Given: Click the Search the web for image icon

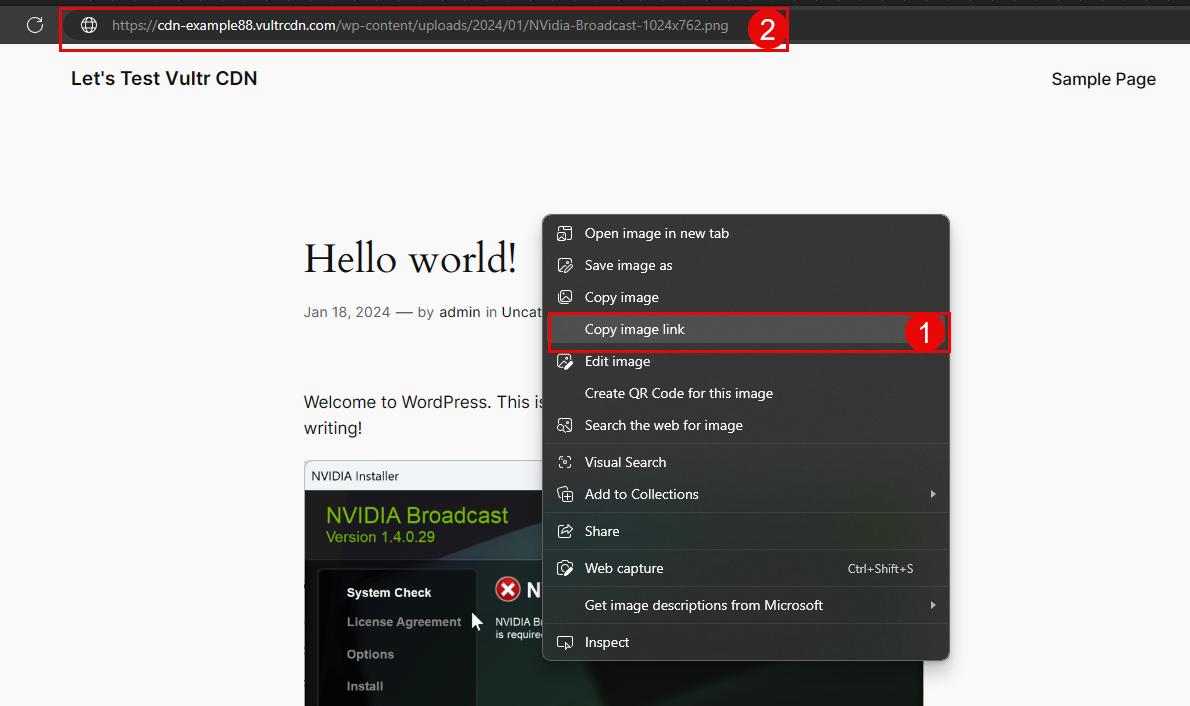Looking at the screenshot, I should click(x=565, y=425).
